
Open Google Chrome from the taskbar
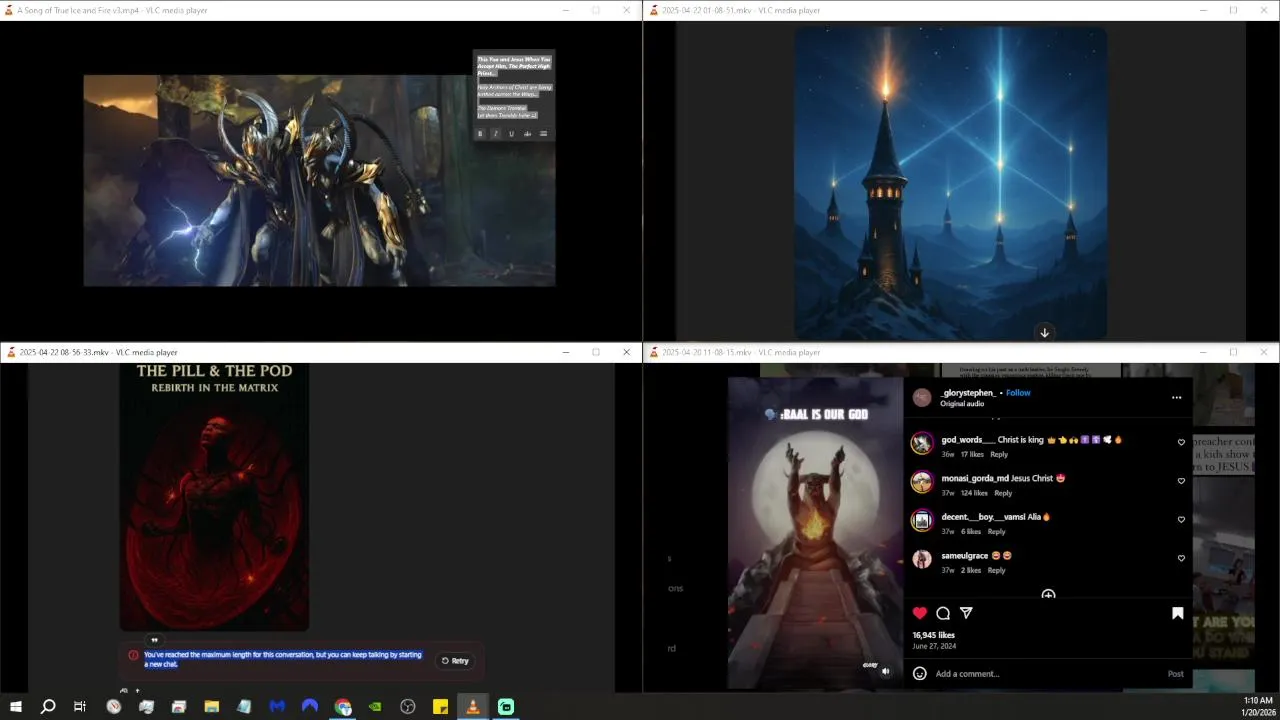343,707
